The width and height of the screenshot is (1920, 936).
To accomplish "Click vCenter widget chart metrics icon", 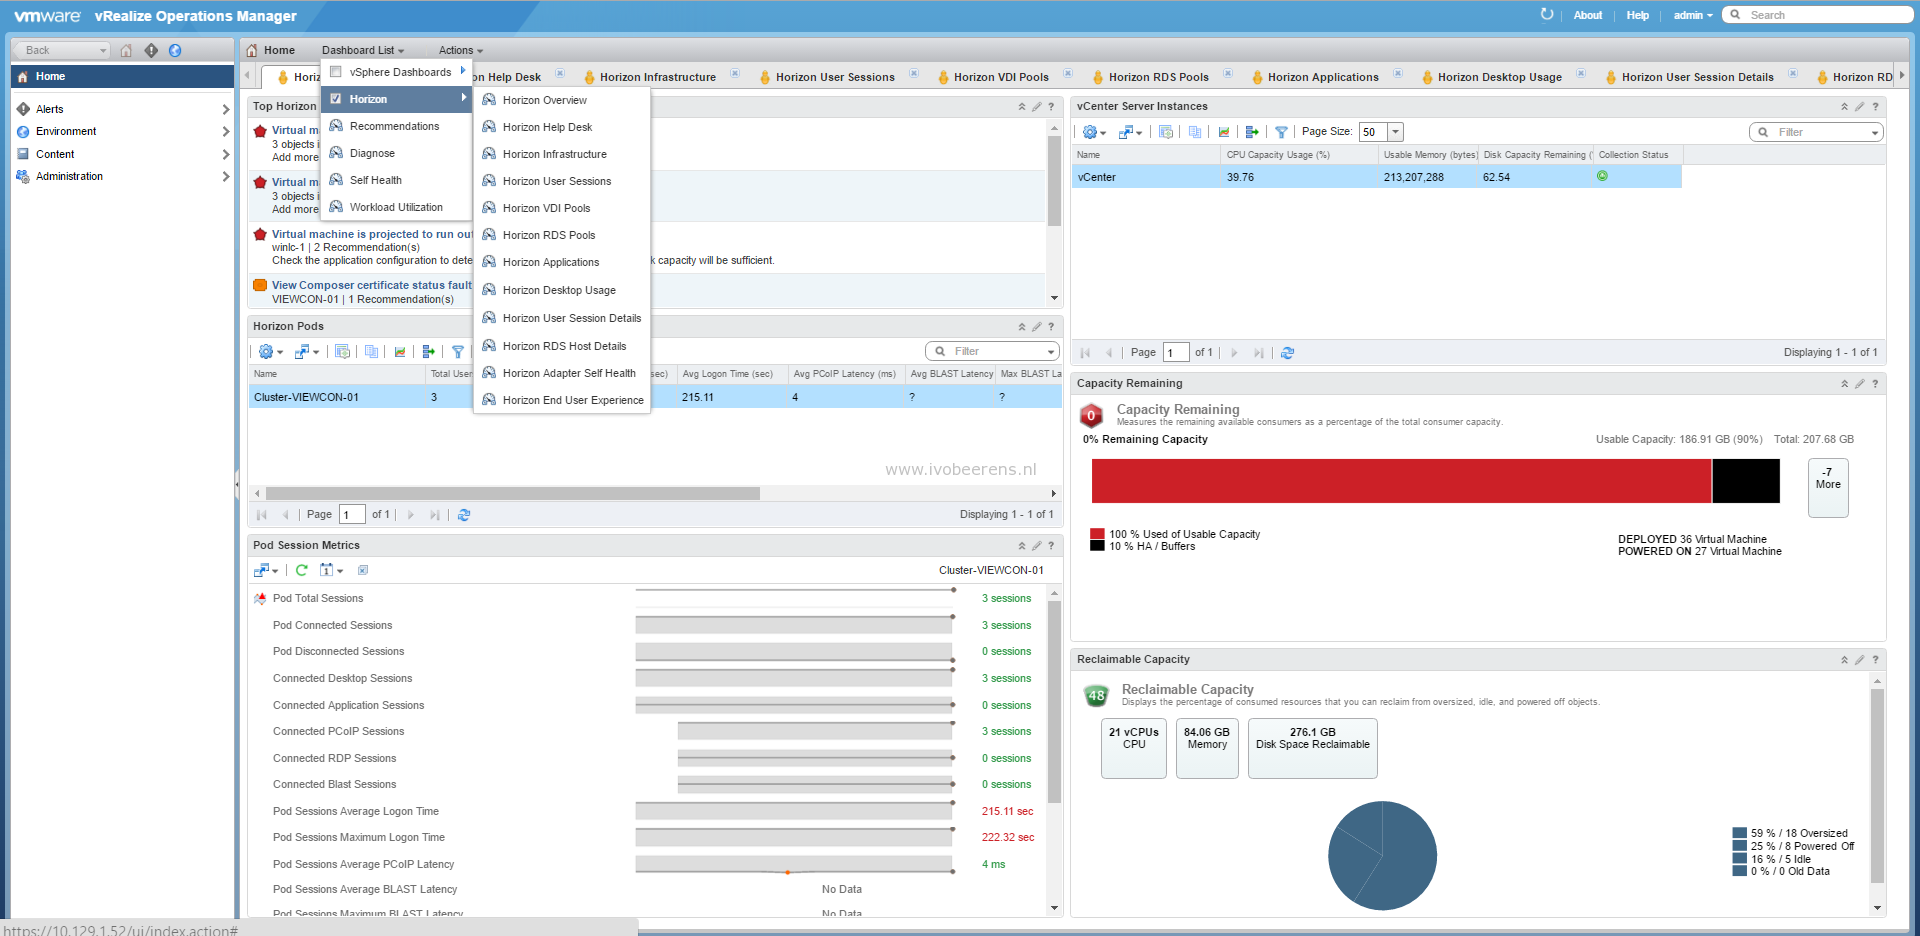I will (x=1224, y=132).
